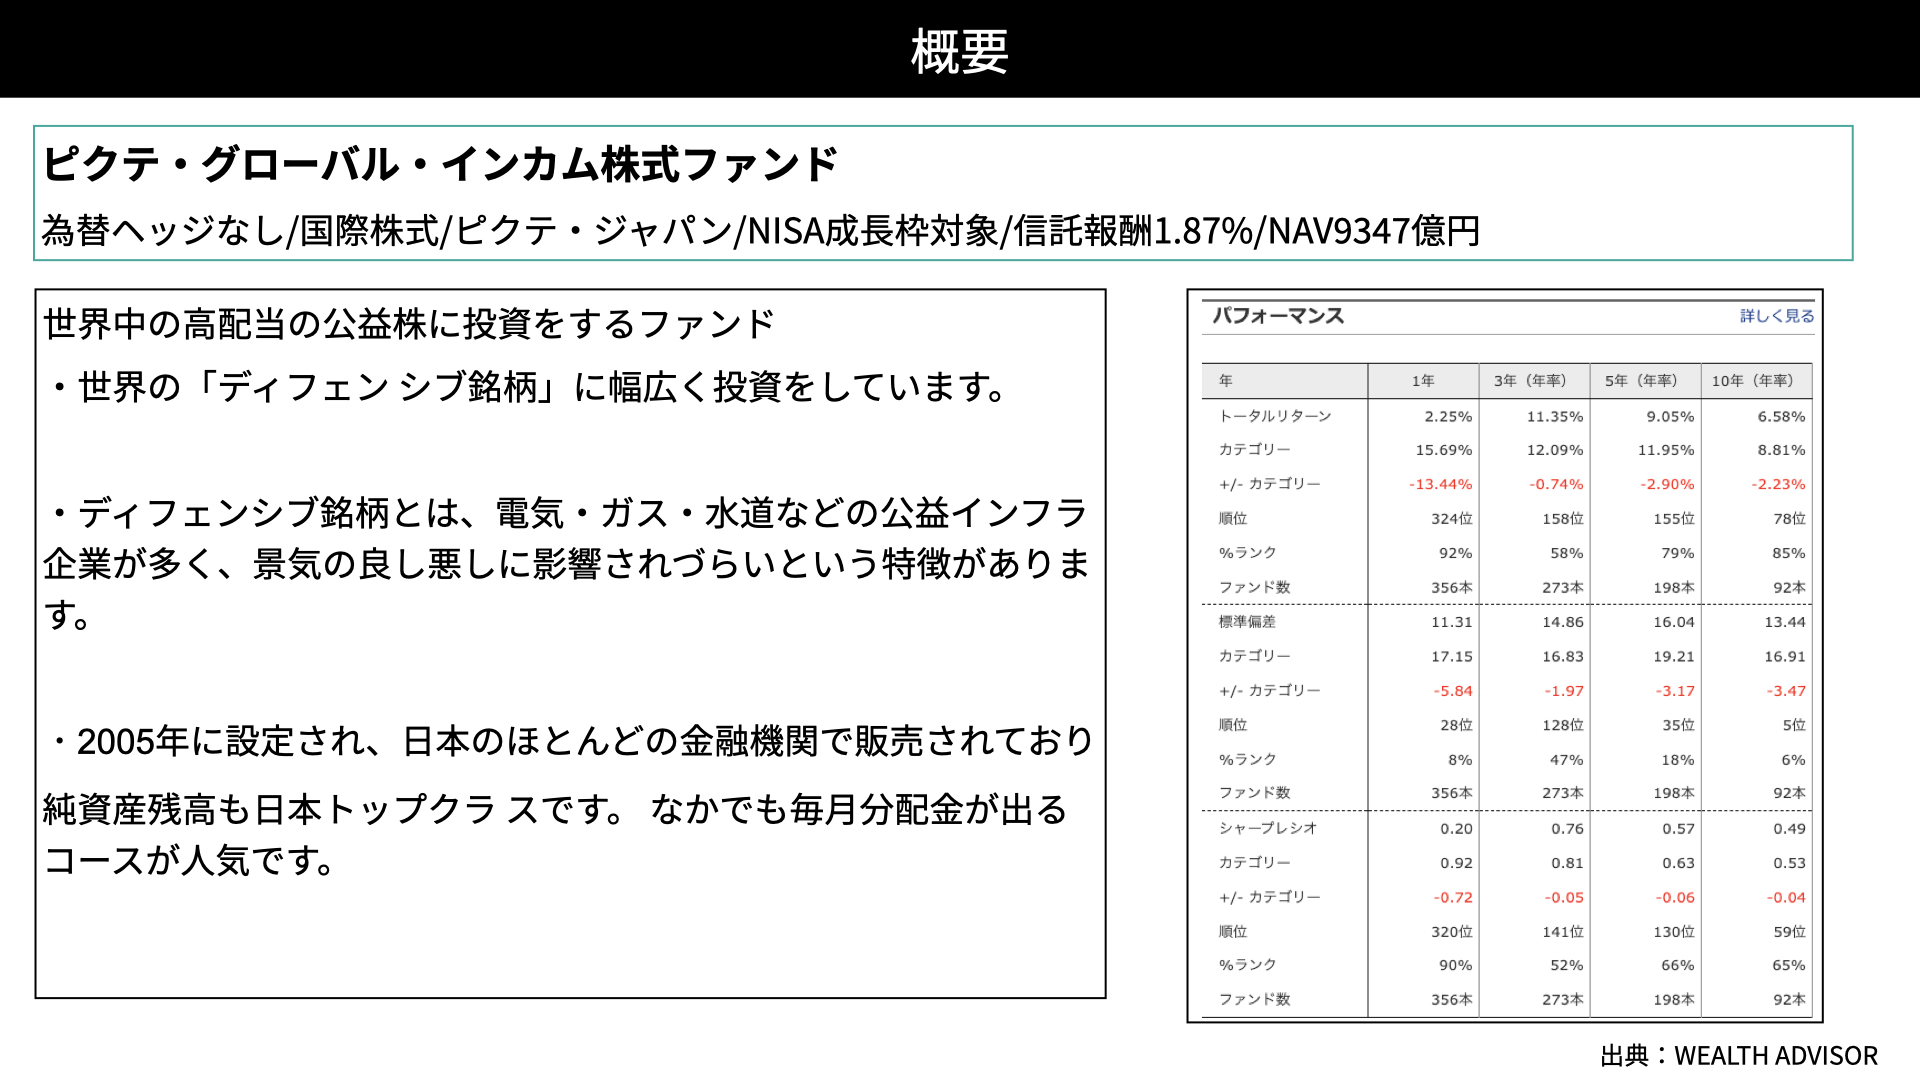Viewport: 1920px width, 1080px height.
Task: Click the red -13.44% value
Action: coord(1441,485)
